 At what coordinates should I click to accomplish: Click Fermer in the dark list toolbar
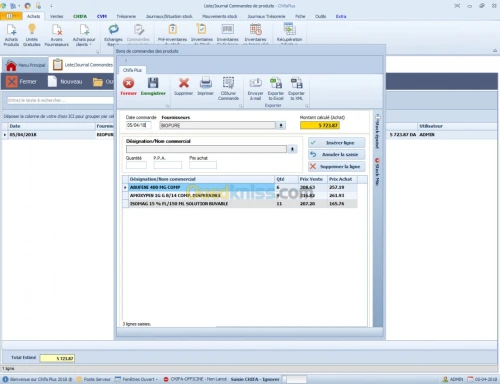(22, 82)
